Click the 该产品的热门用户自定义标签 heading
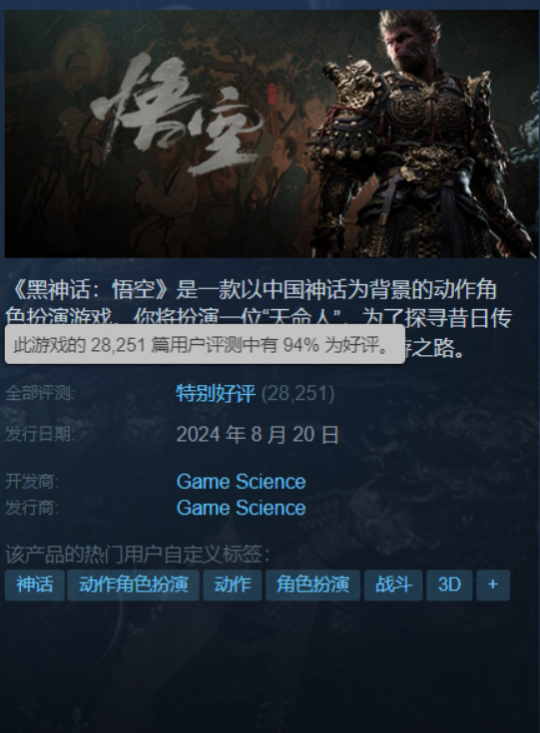Screen dimensions: 540x733 pyautogui.click(x=137, y=554)
